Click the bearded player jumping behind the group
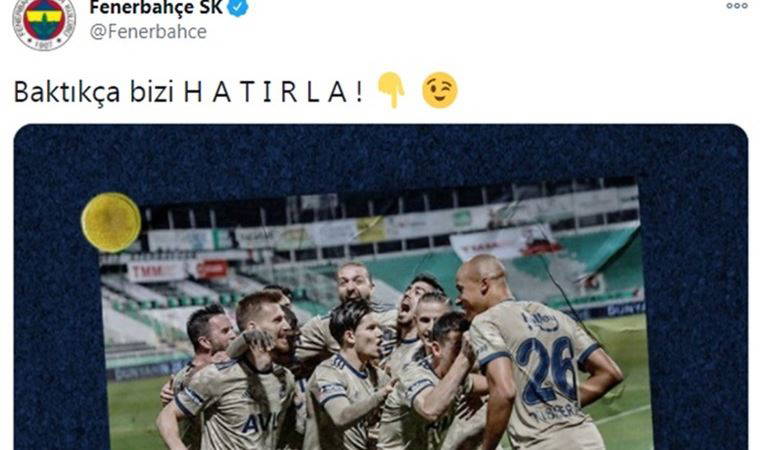This screenshot has height=450, width=760. (355, 284)
